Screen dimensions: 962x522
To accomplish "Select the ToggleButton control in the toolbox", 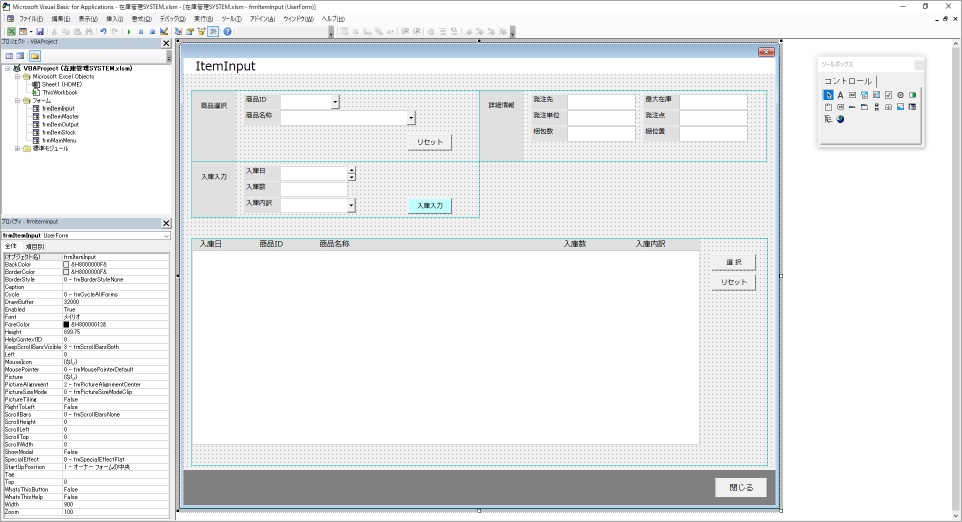I will (x=912, y=95).
